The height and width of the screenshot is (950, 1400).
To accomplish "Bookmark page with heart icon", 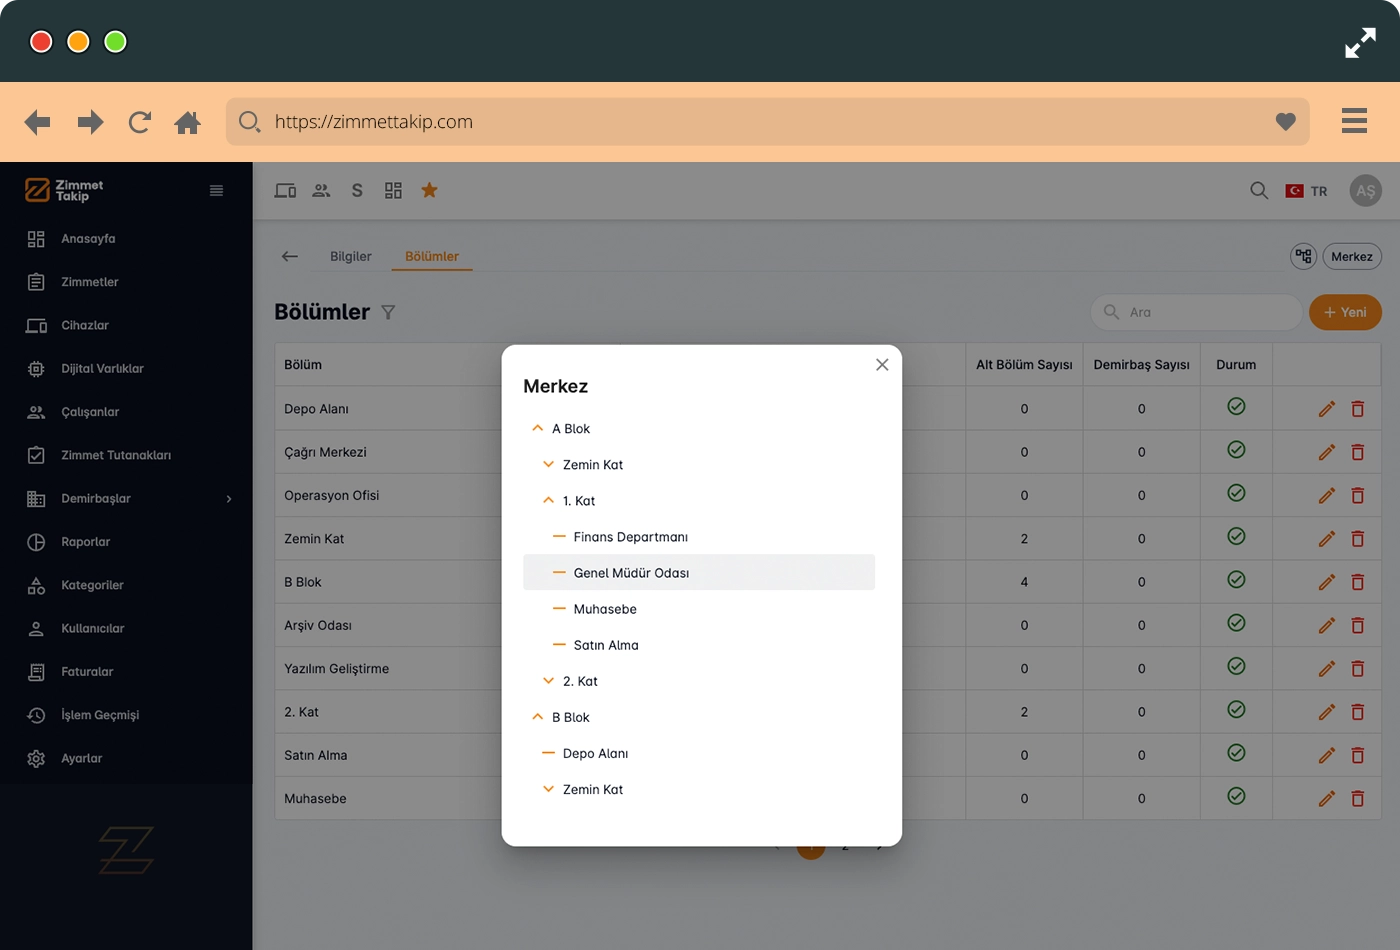I will tap(1286, 122).
